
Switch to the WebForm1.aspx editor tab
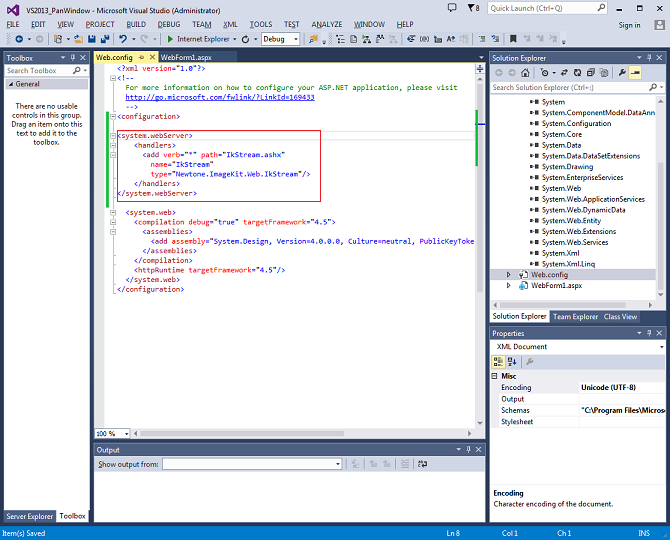(186, 57)
